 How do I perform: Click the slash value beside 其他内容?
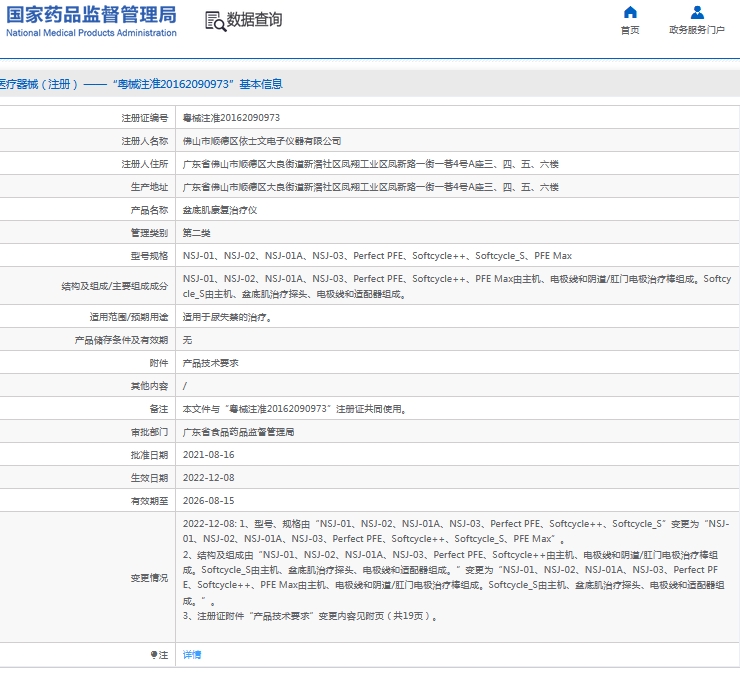185,386
